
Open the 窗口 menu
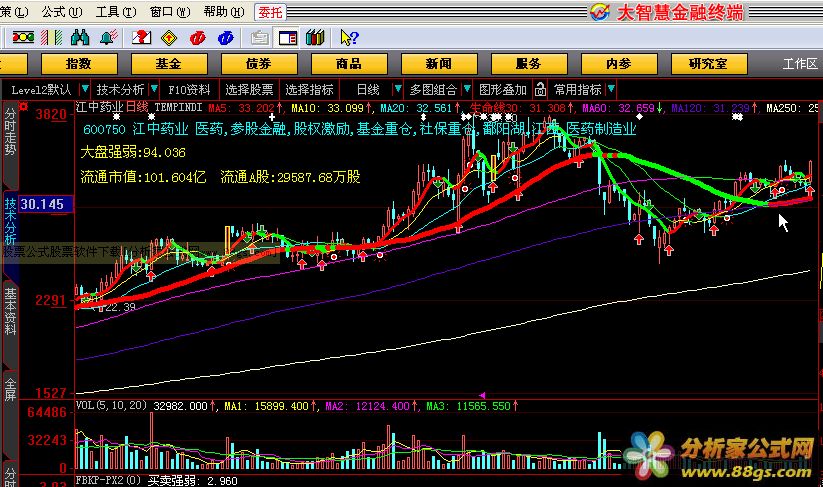pos(170,12)
